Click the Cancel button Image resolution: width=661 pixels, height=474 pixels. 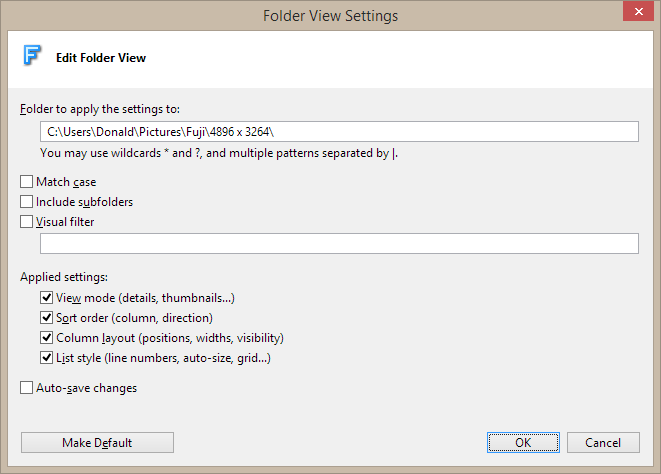(603, 443)
